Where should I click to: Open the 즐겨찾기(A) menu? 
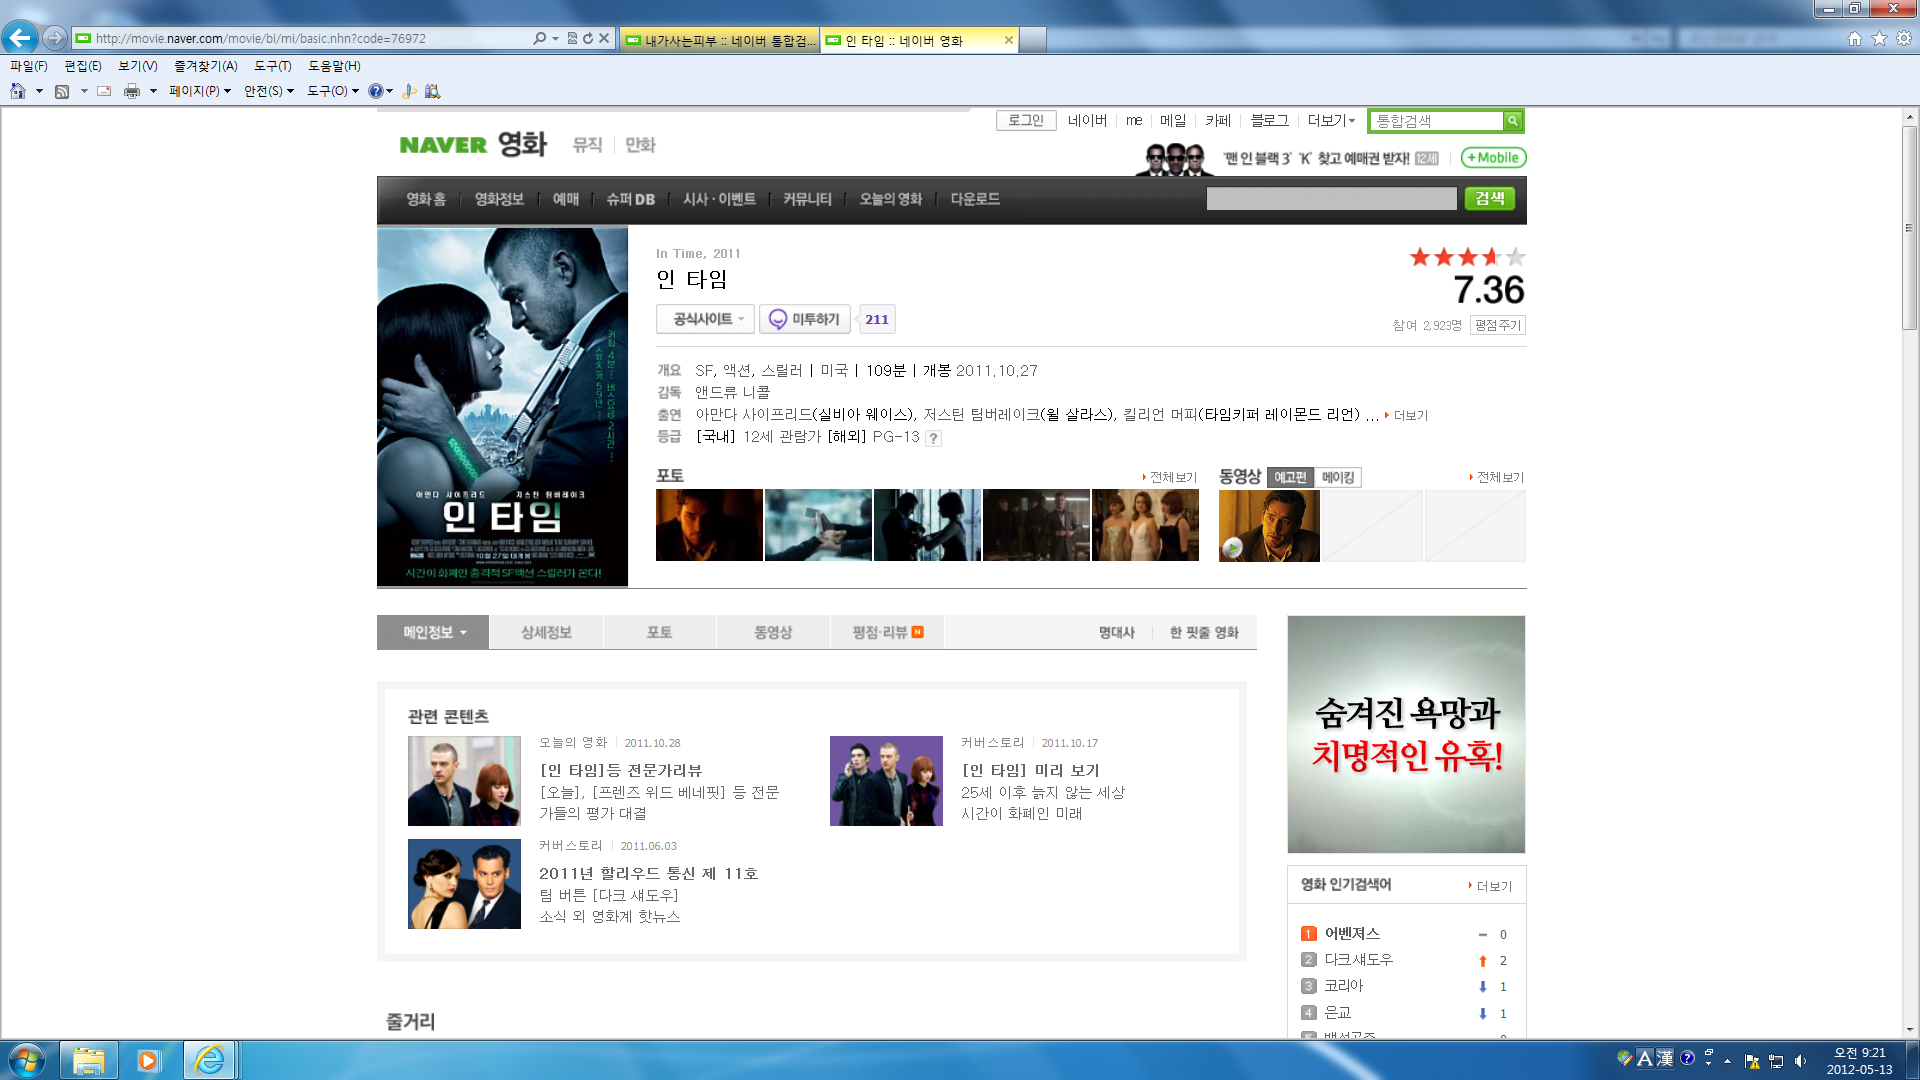coord(205,66)
